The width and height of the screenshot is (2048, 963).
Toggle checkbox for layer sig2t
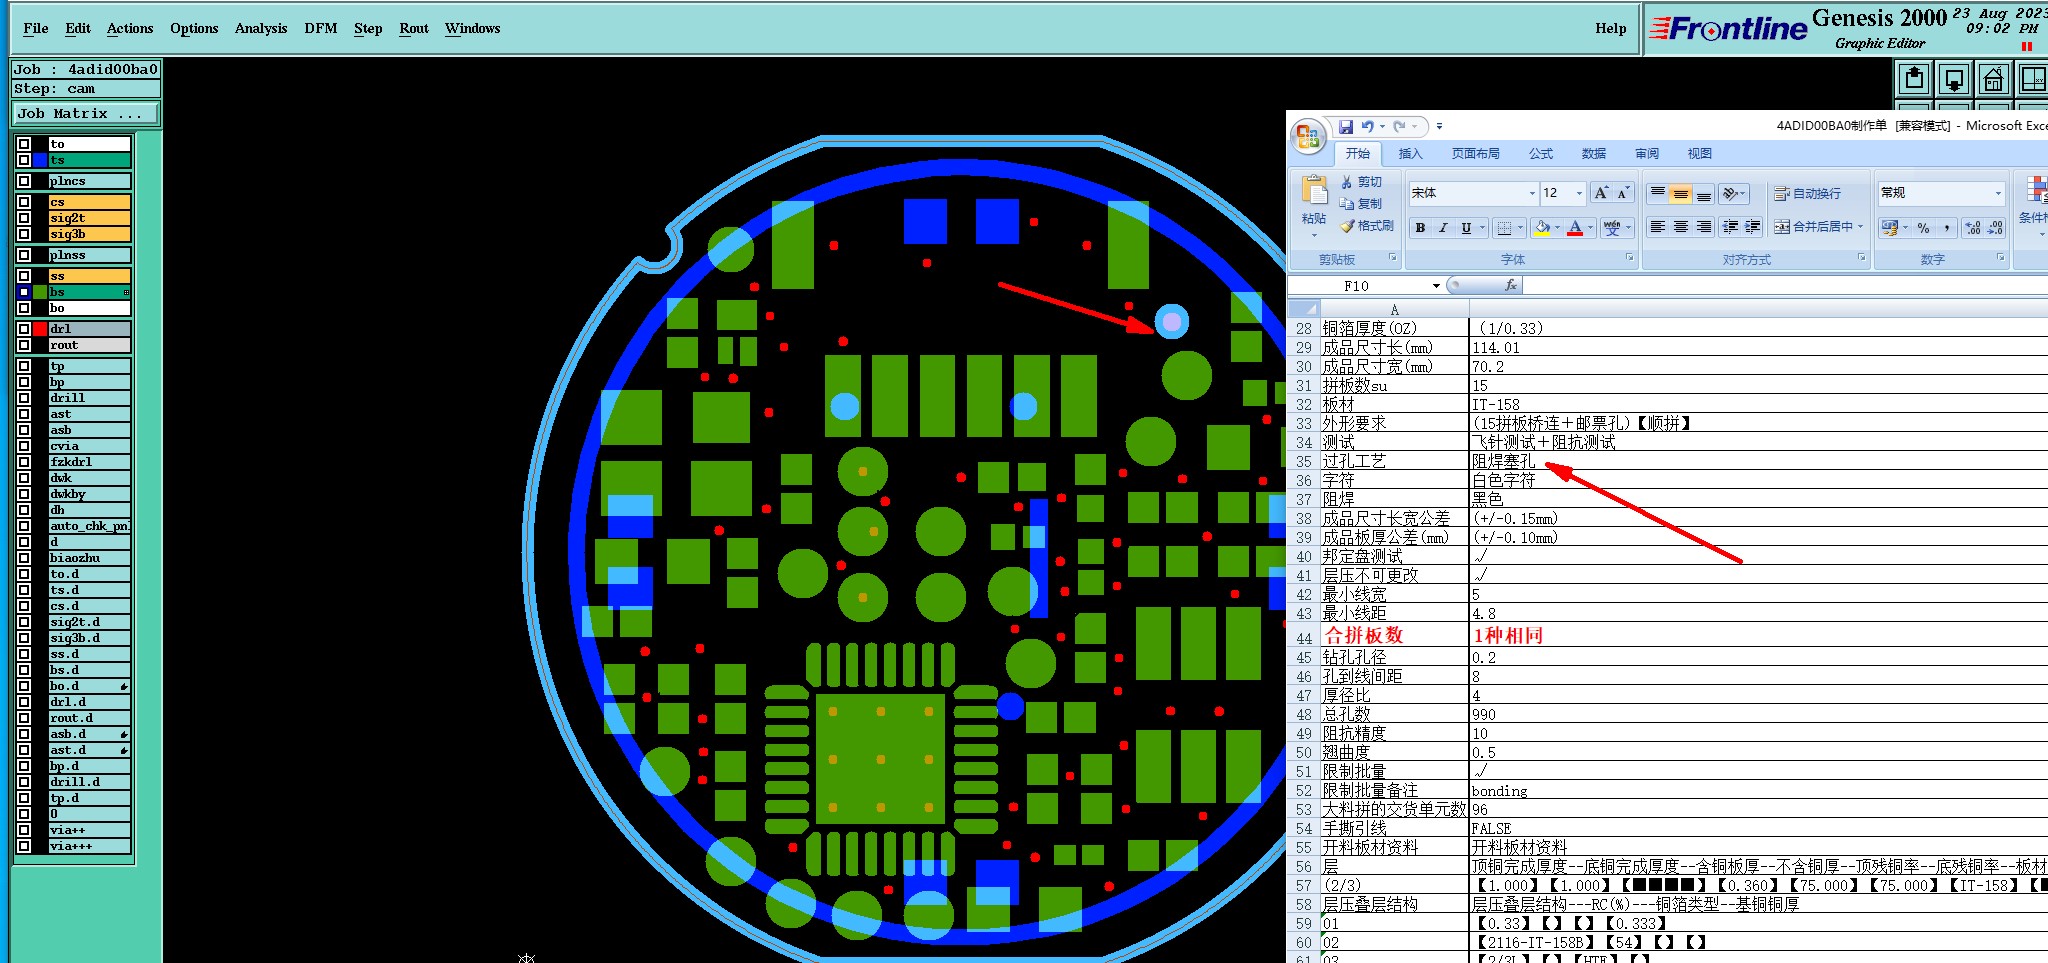click(x=24, y=218)
